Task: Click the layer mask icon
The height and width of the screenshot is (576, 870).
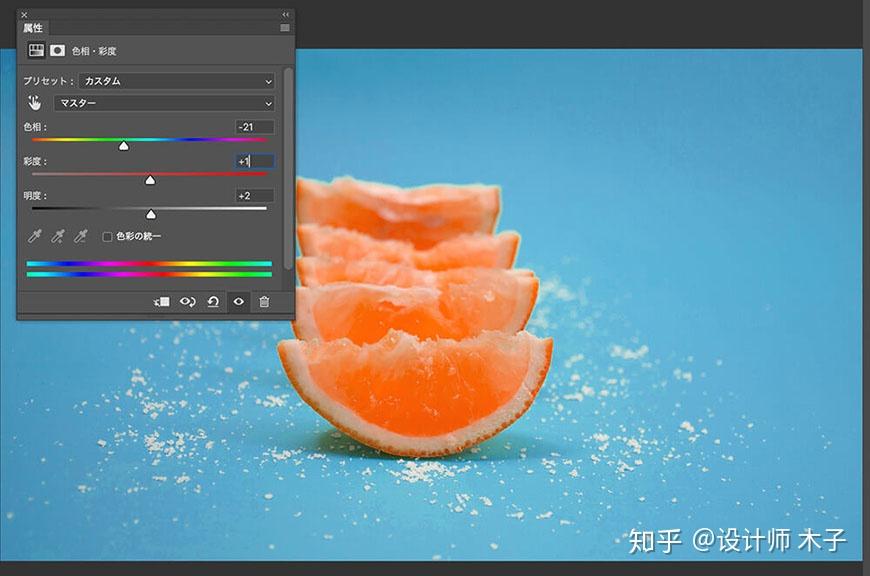Action: coord(57,50)
